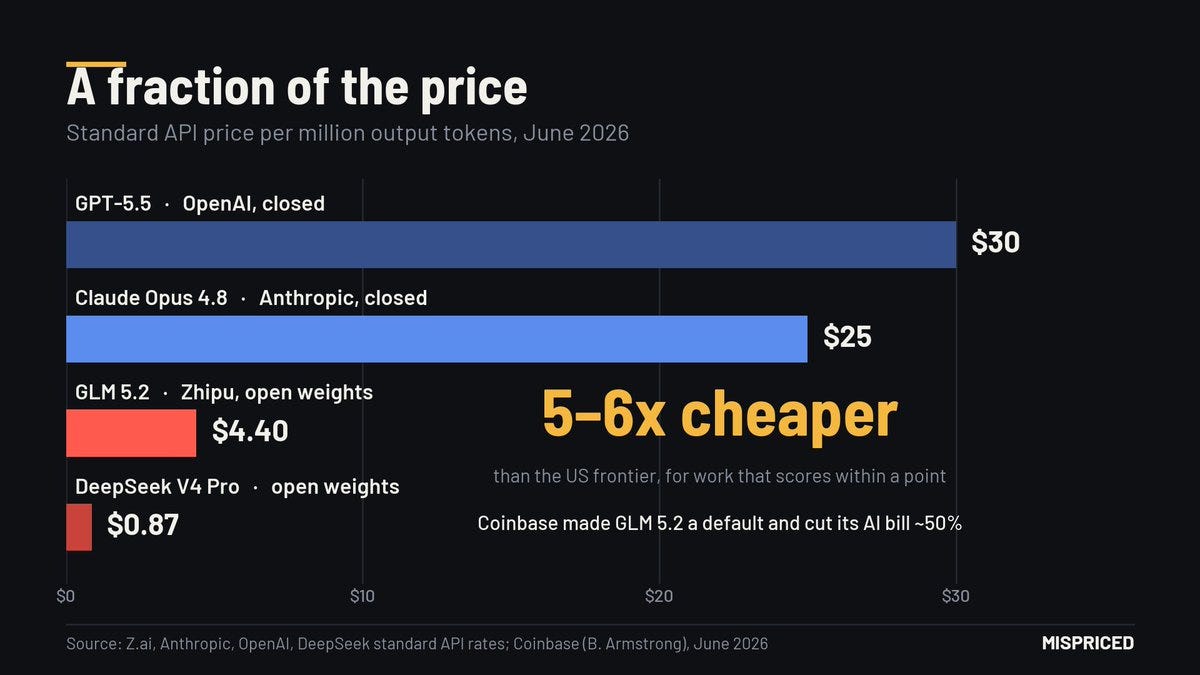Click the GLM 5.2 red bar
The image size is (1200, 675).
point(131,433)
